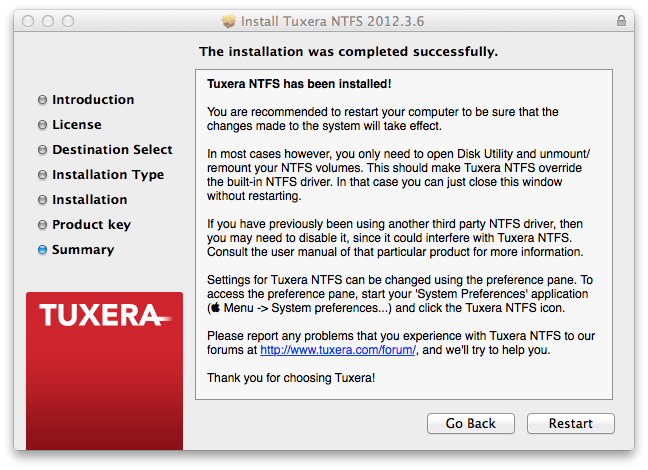
Task: Click the 'Thank you for choosing Tuxera!' text
Action: (290, 378)
